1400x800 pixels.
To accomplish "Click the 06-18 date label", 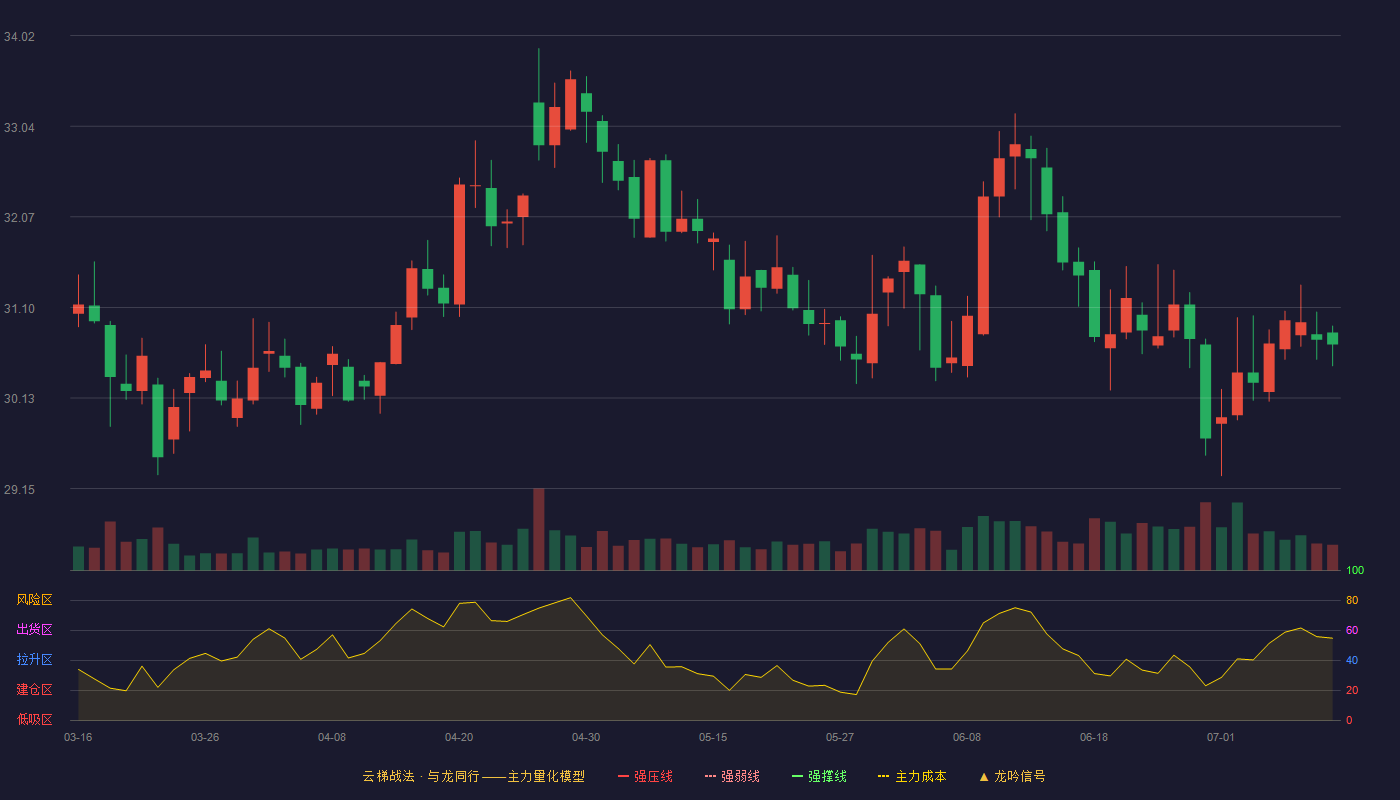I will 1094,737.
